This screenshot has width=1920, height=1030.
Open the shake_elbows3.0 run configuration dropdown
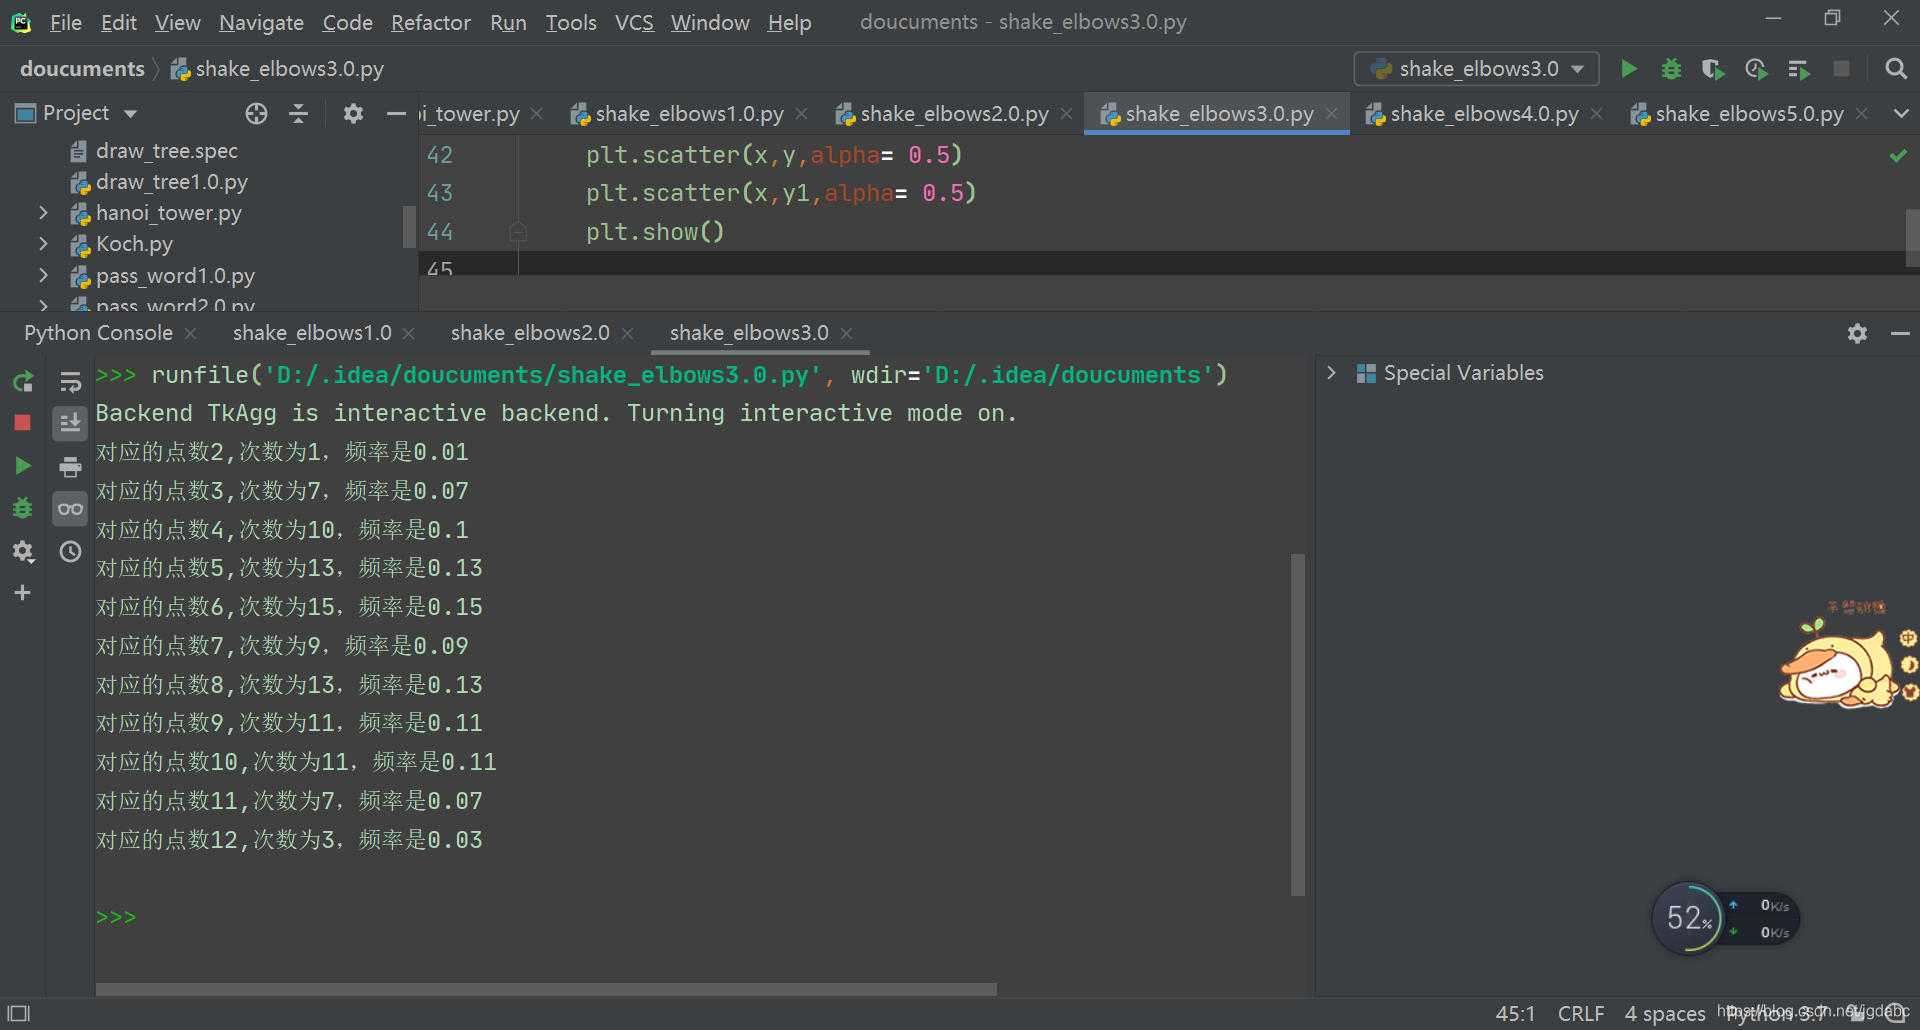tap(1477, 69)
